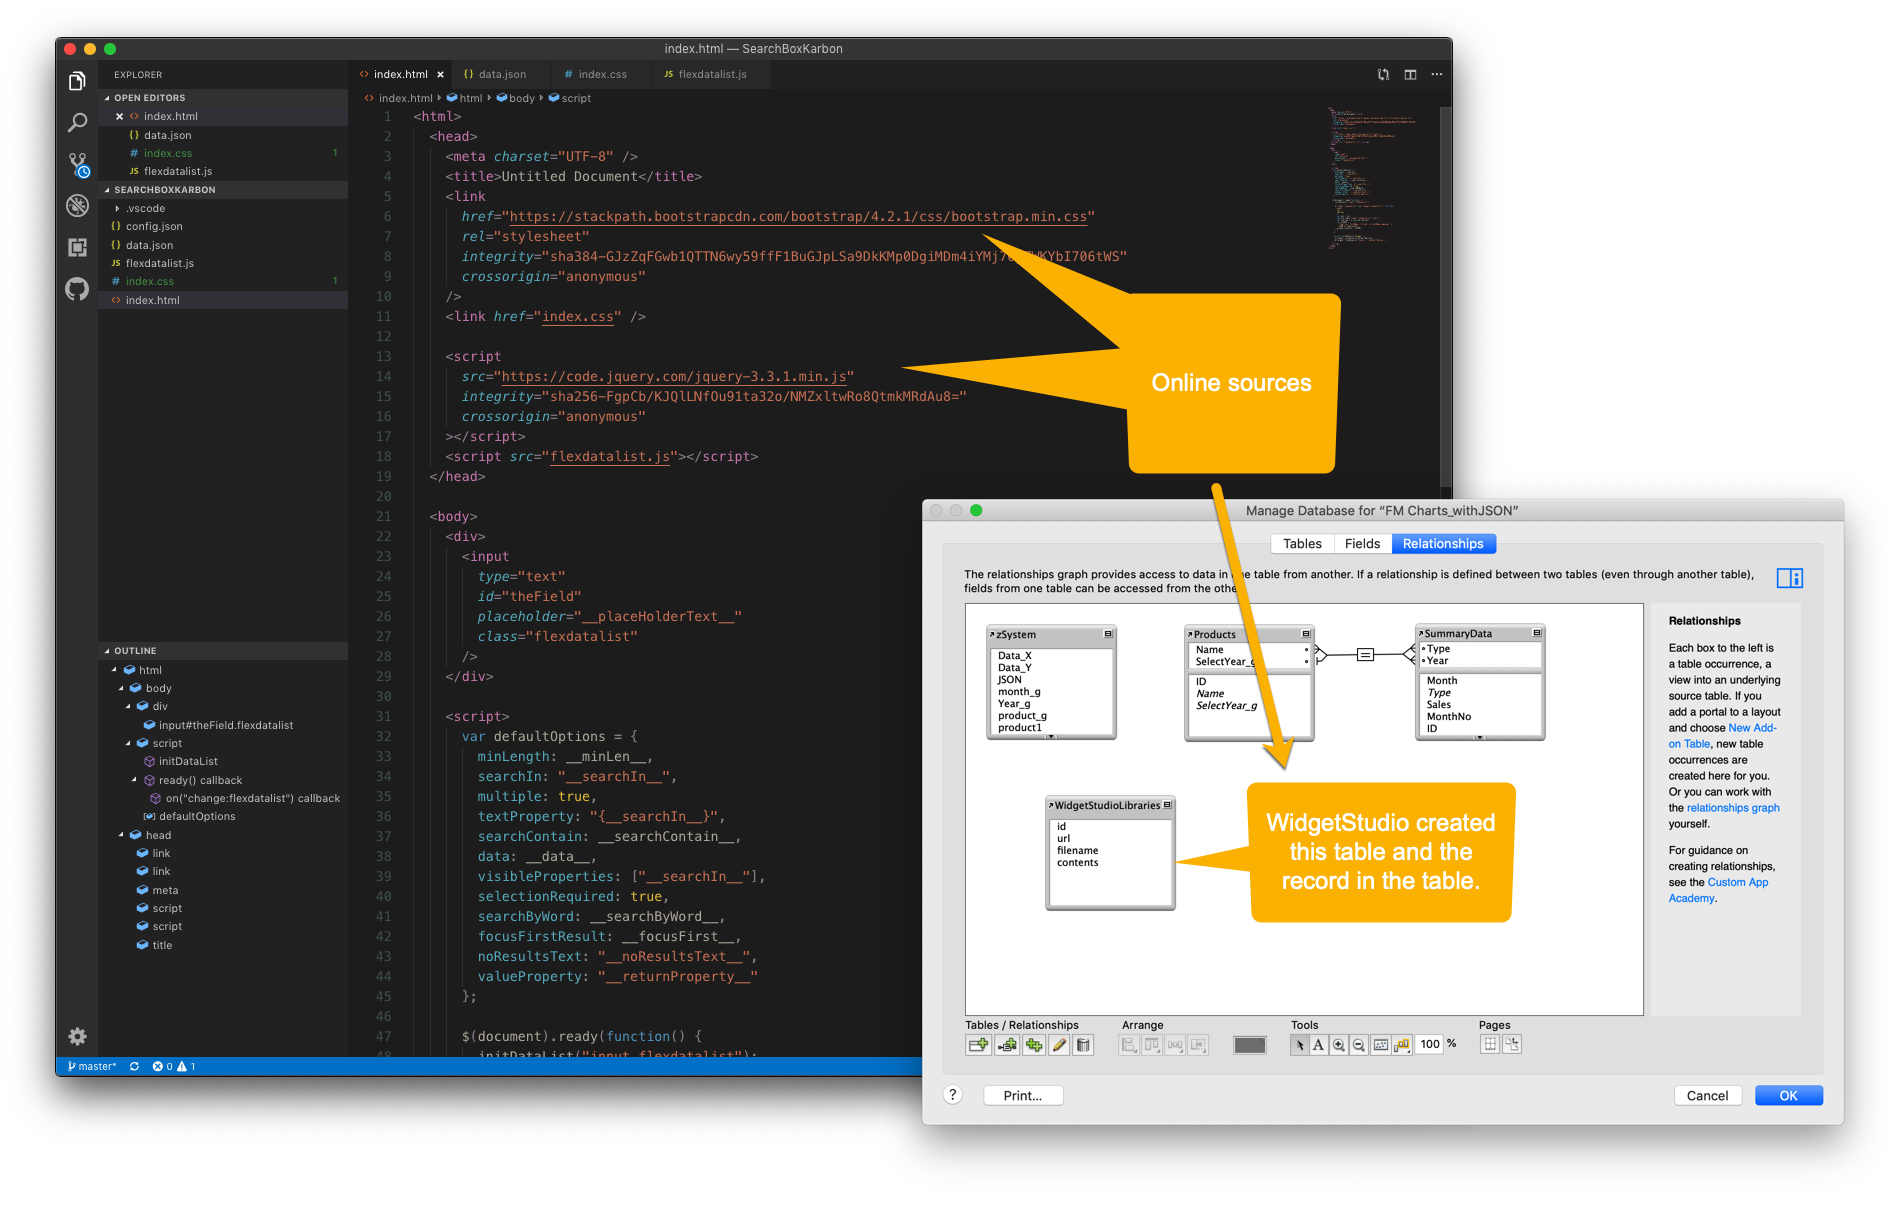Click the Print... button
The height and width of the screenshot is (1213, 1904).
coord(1022,1096)
